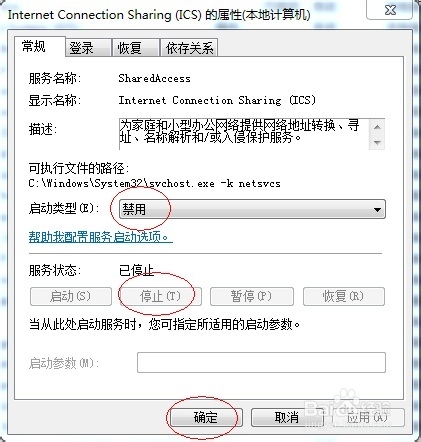Viewport: 421px width, 442px height.
Task: Confirm with the 确定 button
Action: 206,417
